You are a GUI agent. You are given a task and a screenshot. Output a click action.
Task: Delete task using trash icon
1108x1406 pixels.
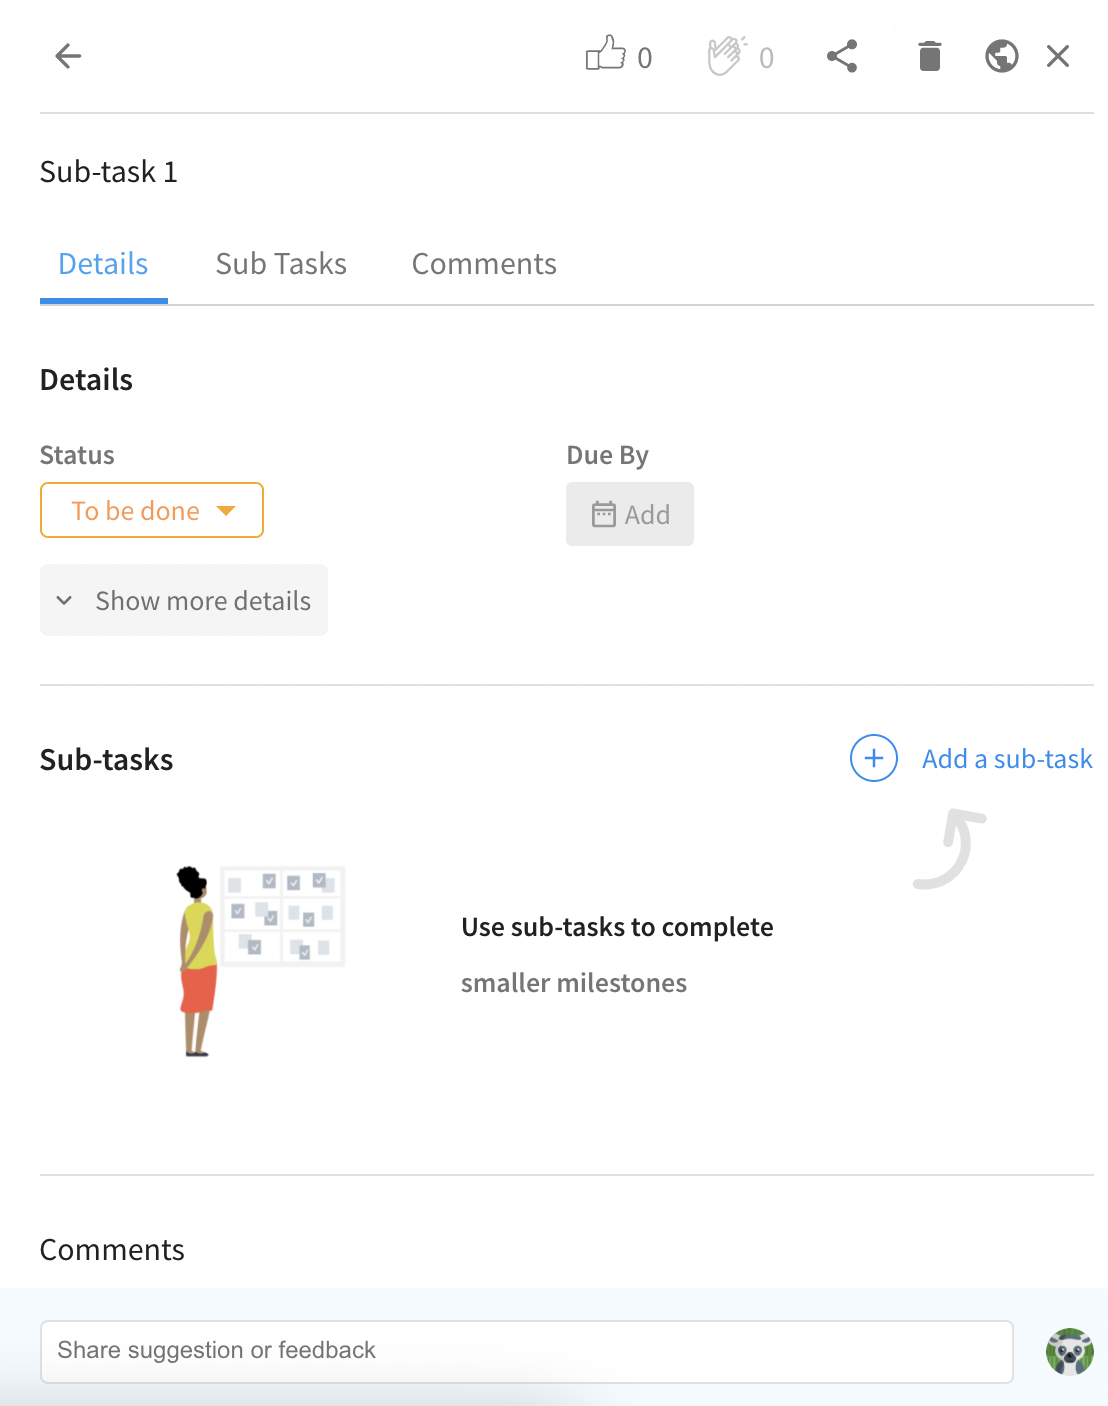pos(930,56)
